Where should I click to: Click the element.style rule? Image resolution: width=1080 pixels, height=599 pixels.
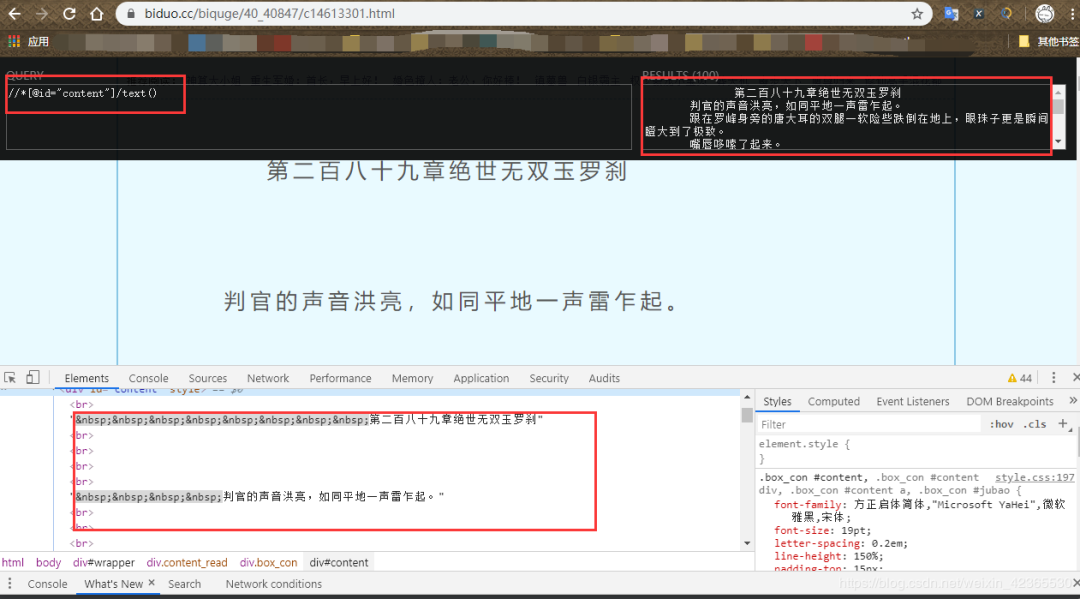point(804,444)
